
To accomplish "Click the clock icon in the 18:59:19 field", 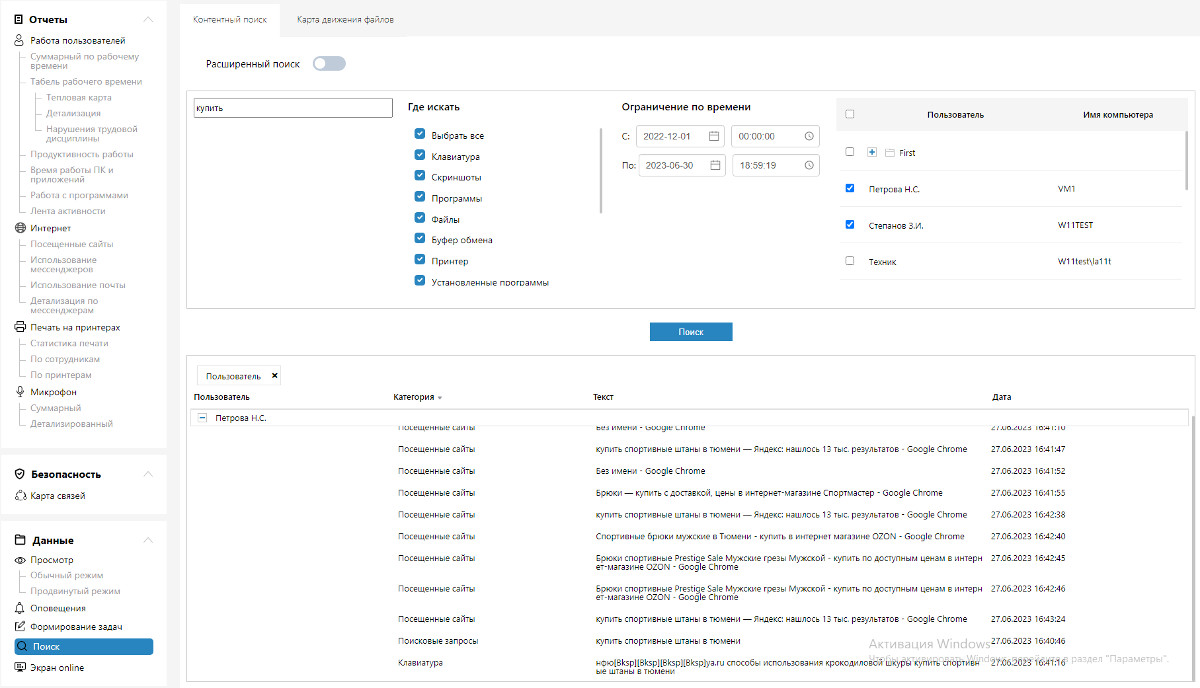I will pyautogui.click(x=809, y=165).
